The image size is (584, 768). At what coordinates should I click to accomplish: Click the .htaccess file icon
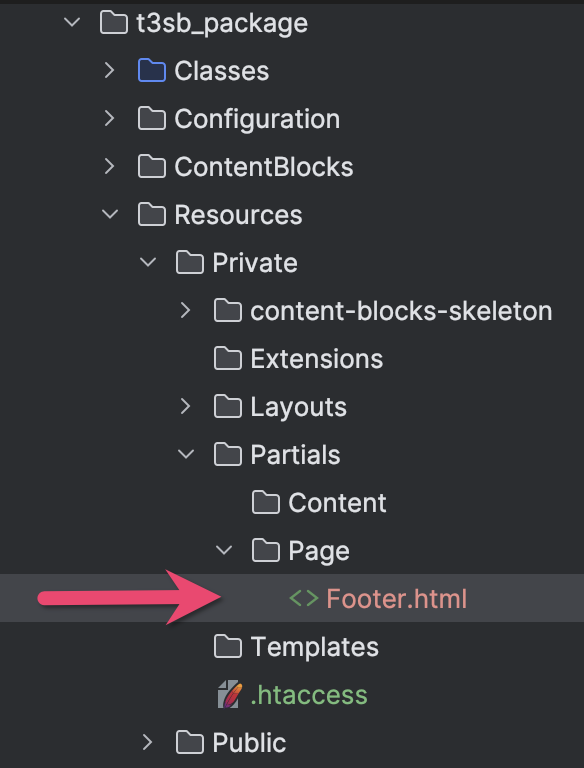[230, 694]
